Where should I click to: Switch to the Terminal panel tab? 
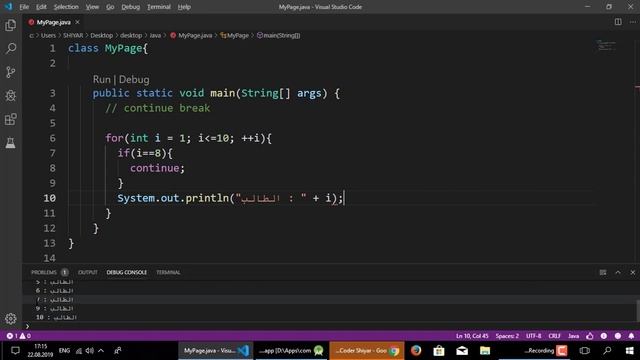(x=168, y=272)
